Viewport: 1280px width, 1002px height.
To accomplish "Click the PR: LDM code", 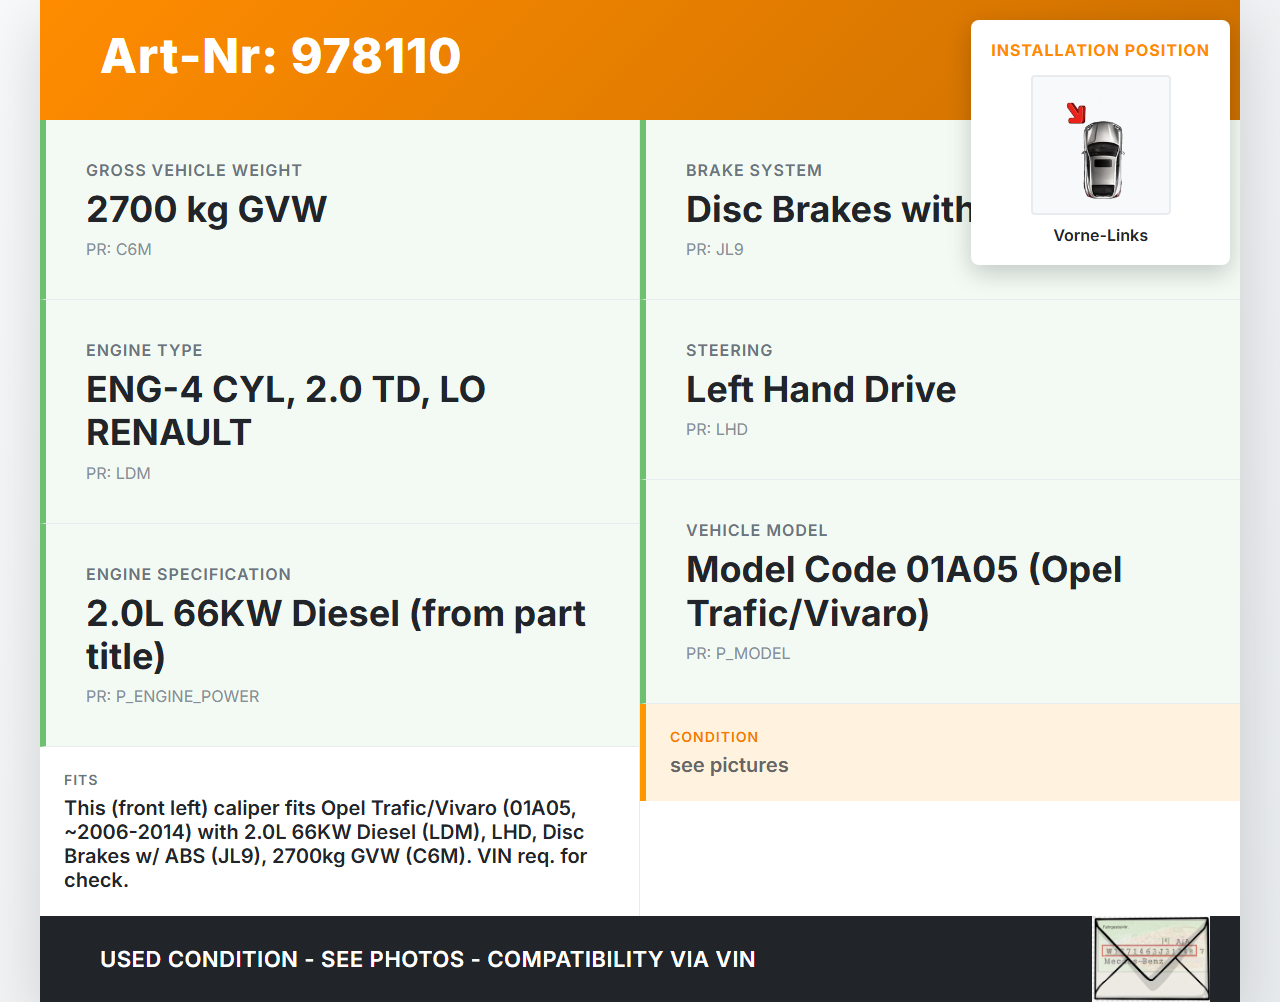I will 118,474.
